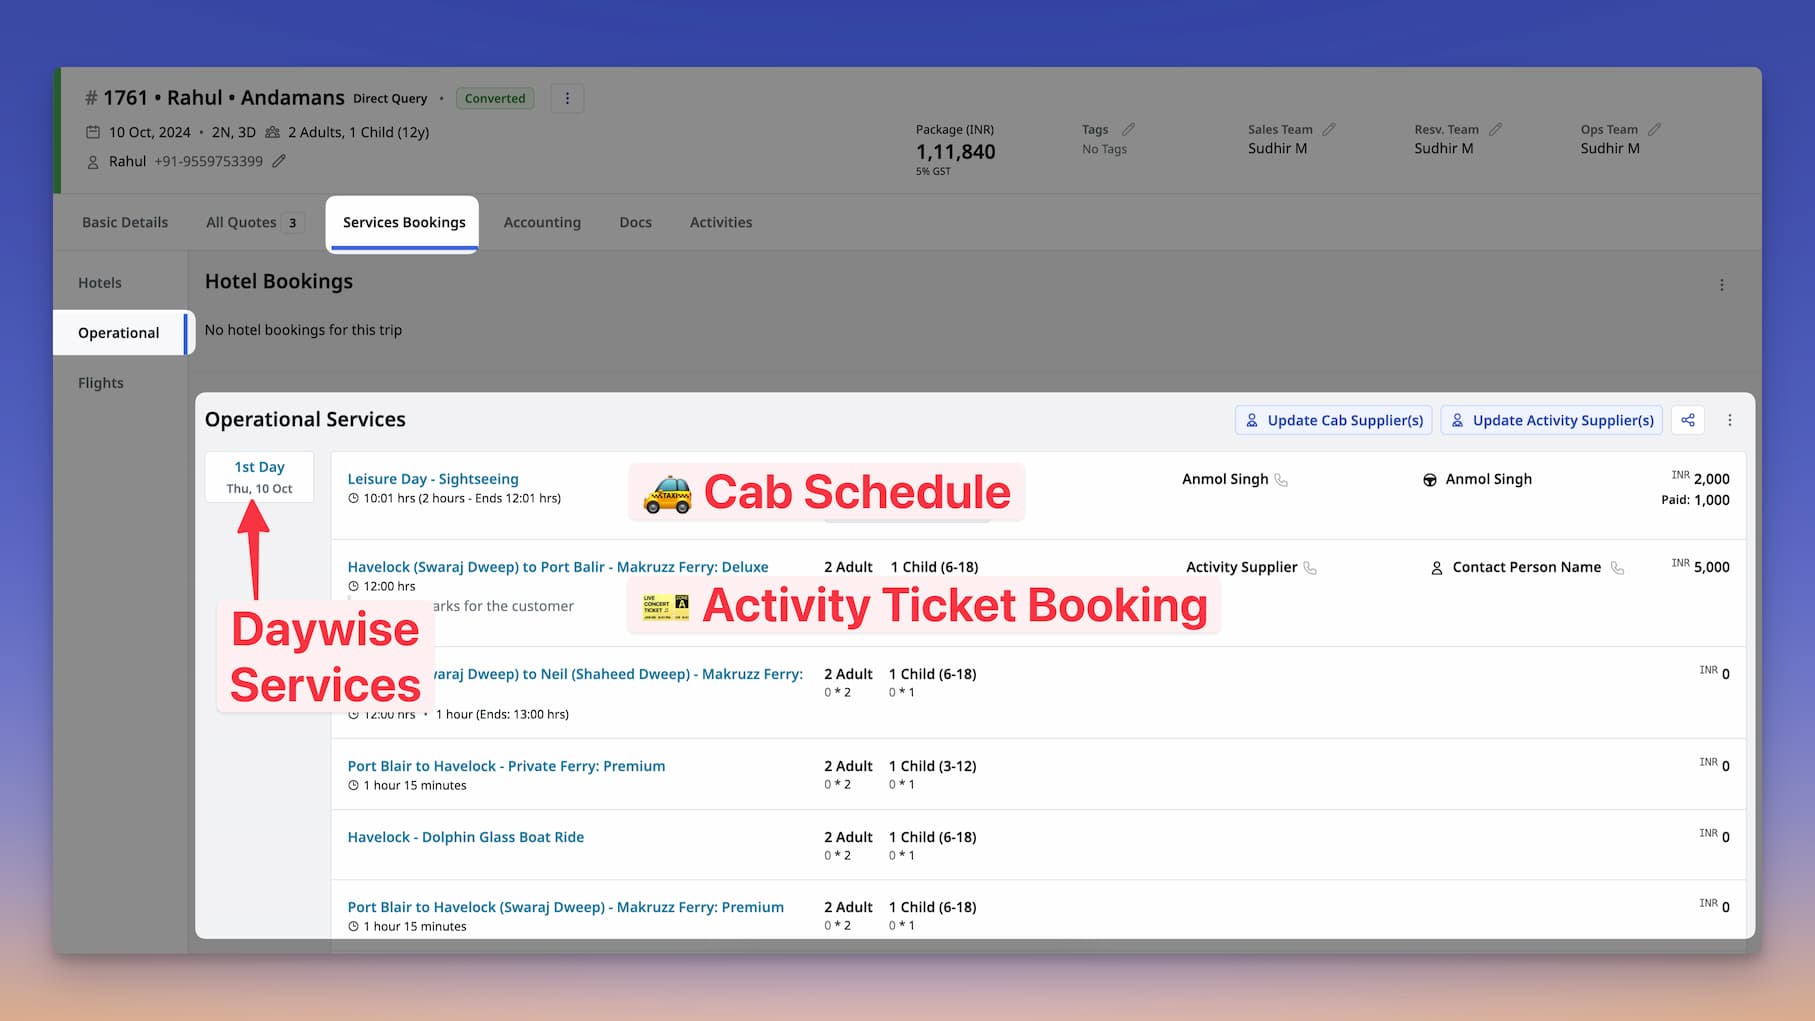Open the Hotel Bookings options menu
The image size is (1815, 1021).
[x=1721, y=284]
